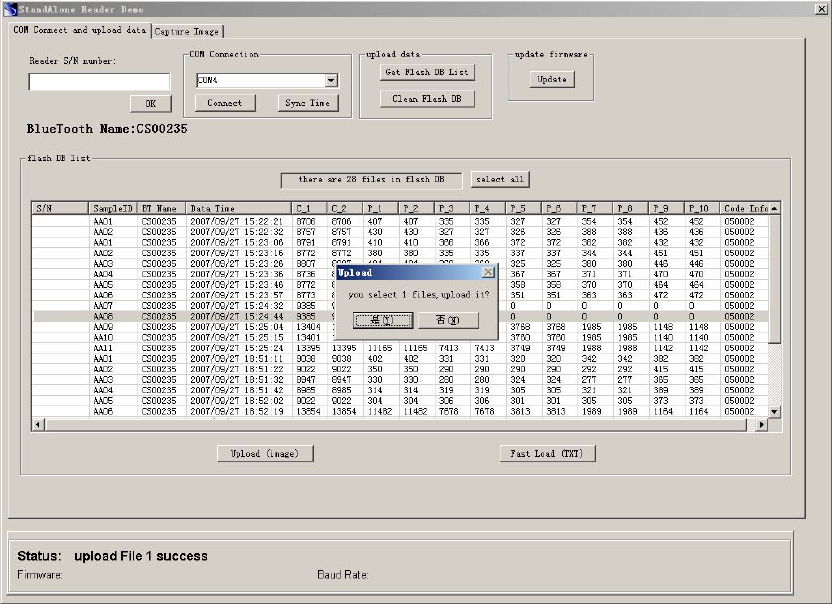Click Upload (image) button

(x=265, y=454)
